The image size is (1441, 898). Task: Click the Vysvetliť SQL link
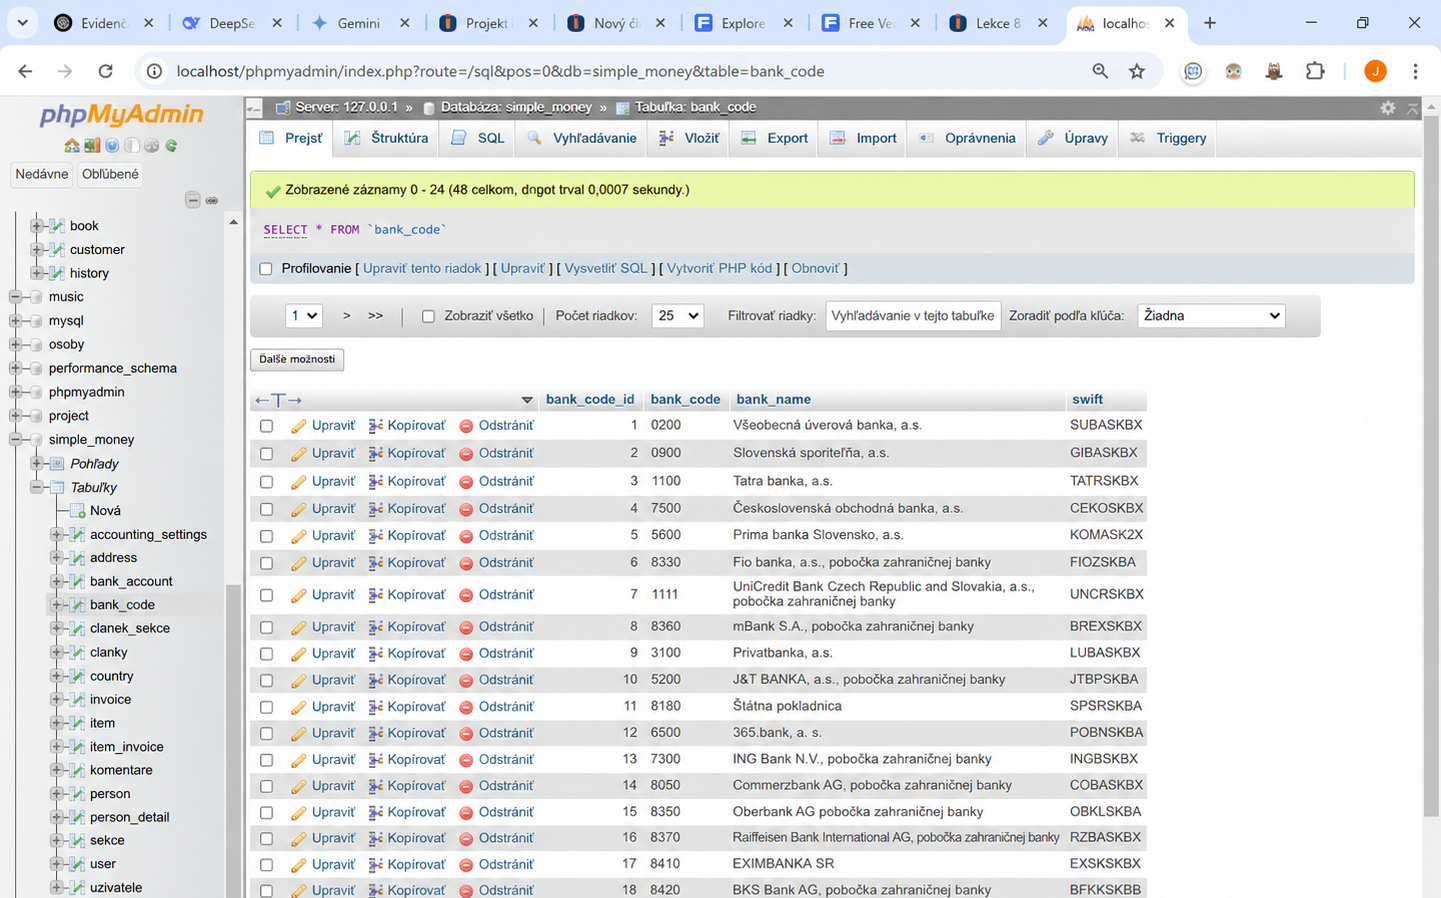pyautogui.click(x=606, y=269)
